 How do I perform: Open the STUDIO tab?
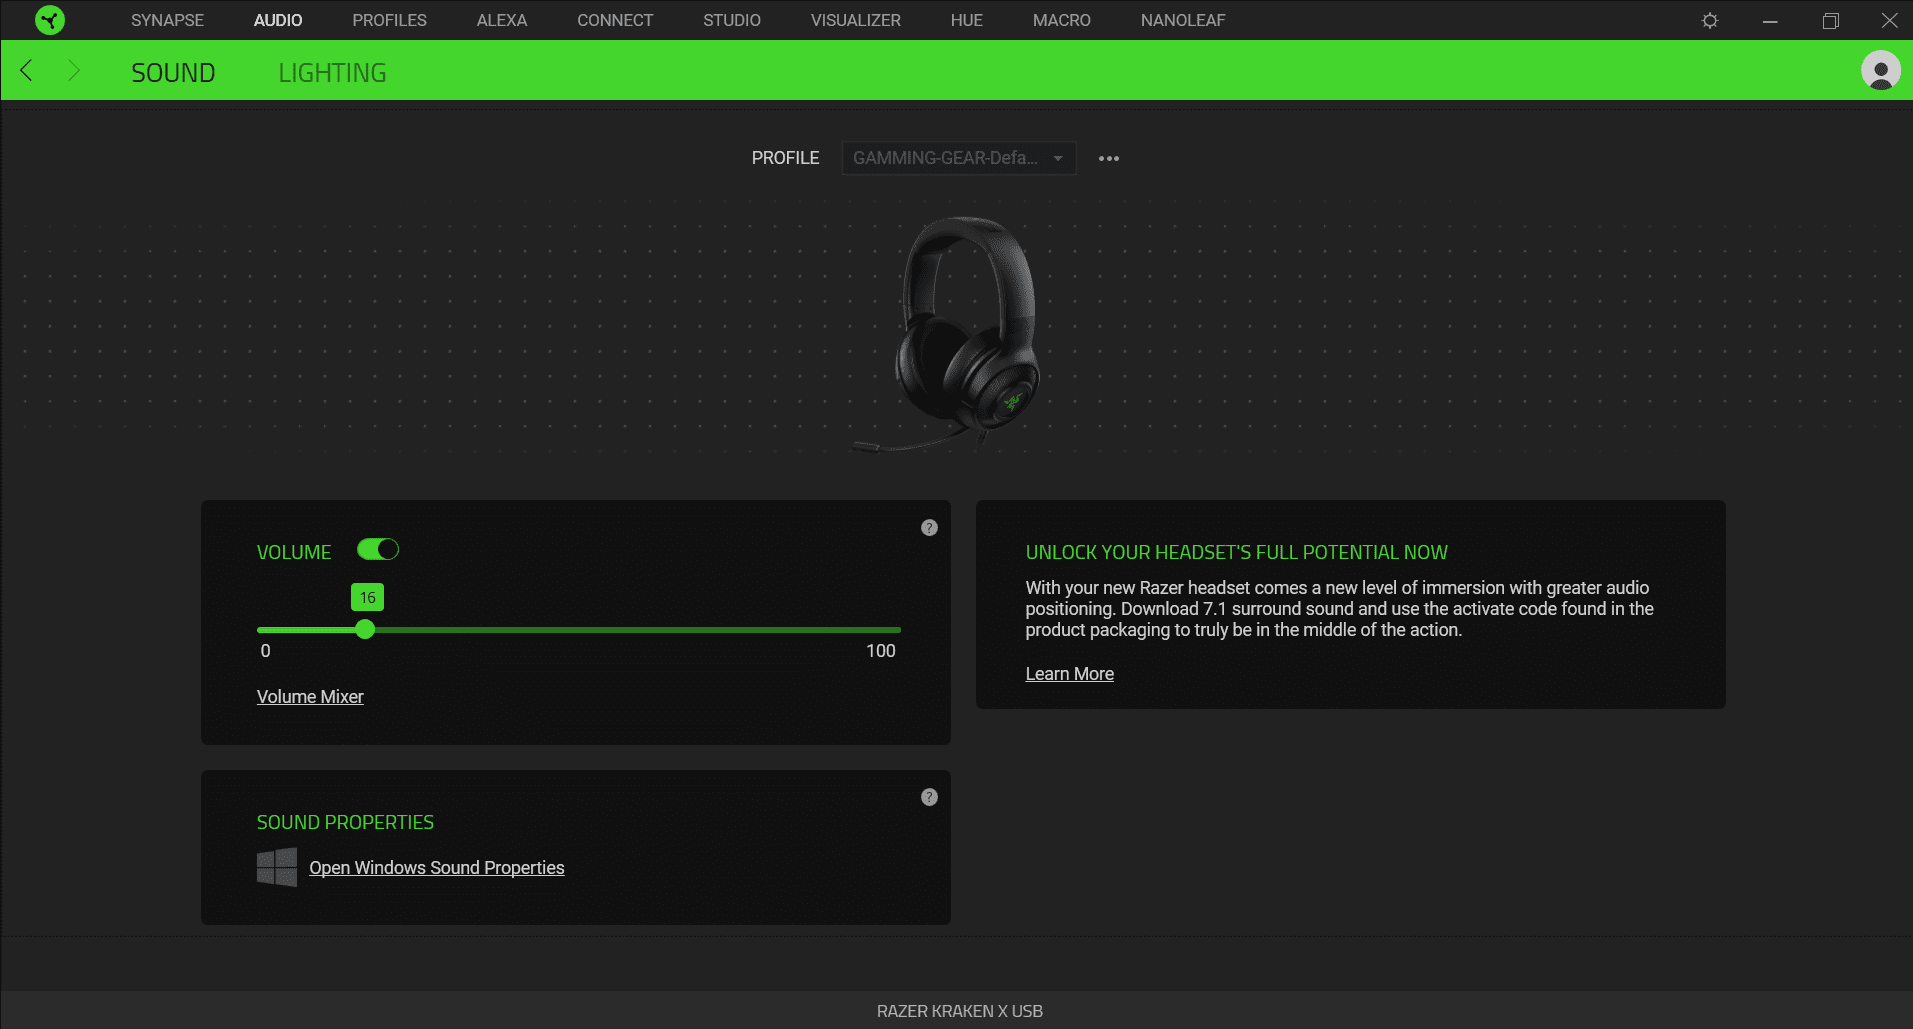coord(732,20)
